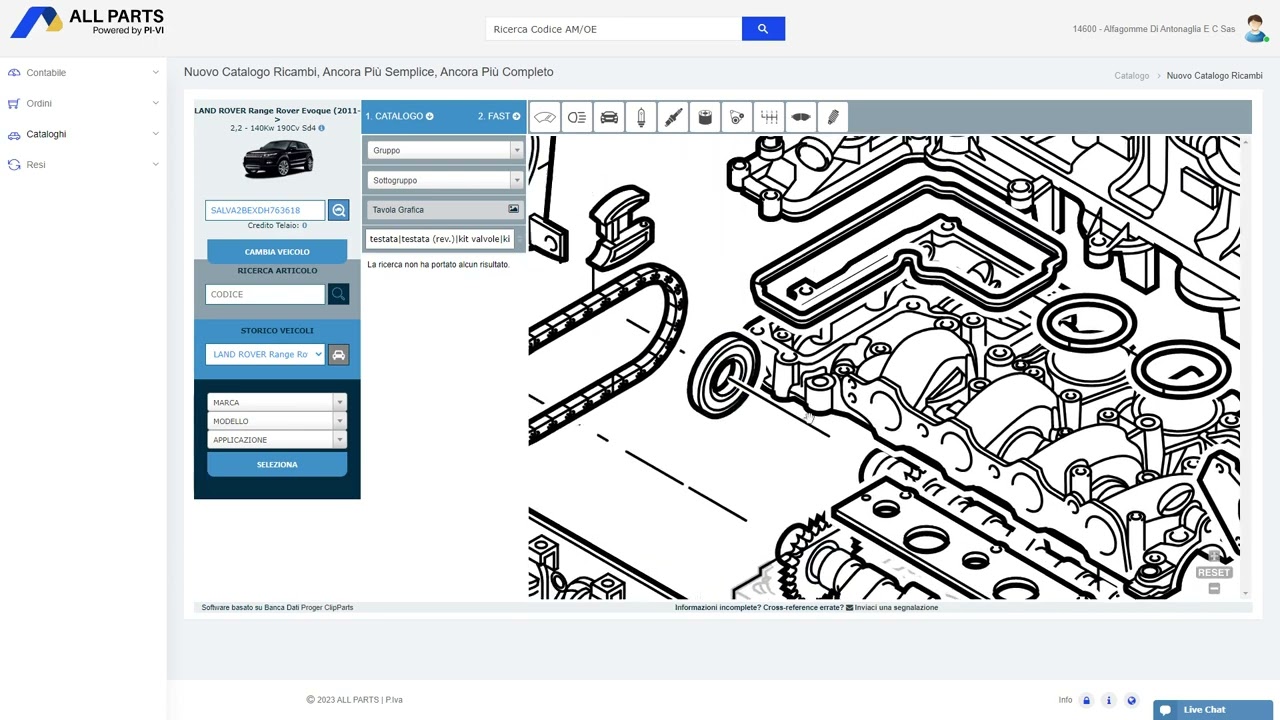The width and height of the screenshot is (1280, 720).
Task: Select the gearbox shifter category icon
Action: pyautogui.click(x=769, y=117)
